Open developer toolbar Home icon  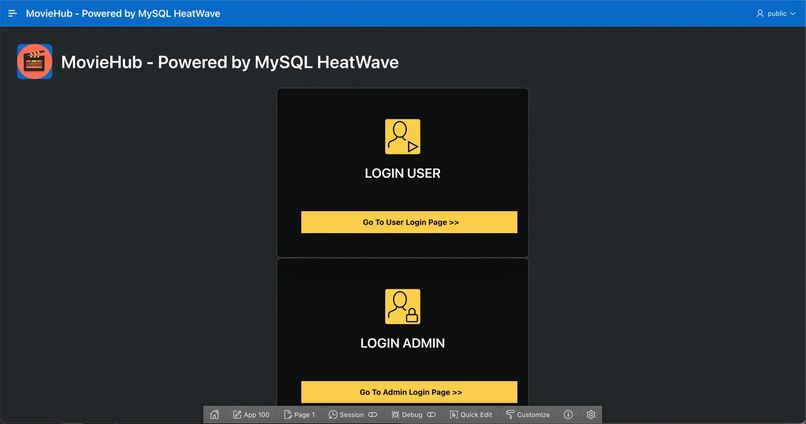click(214, 414)
